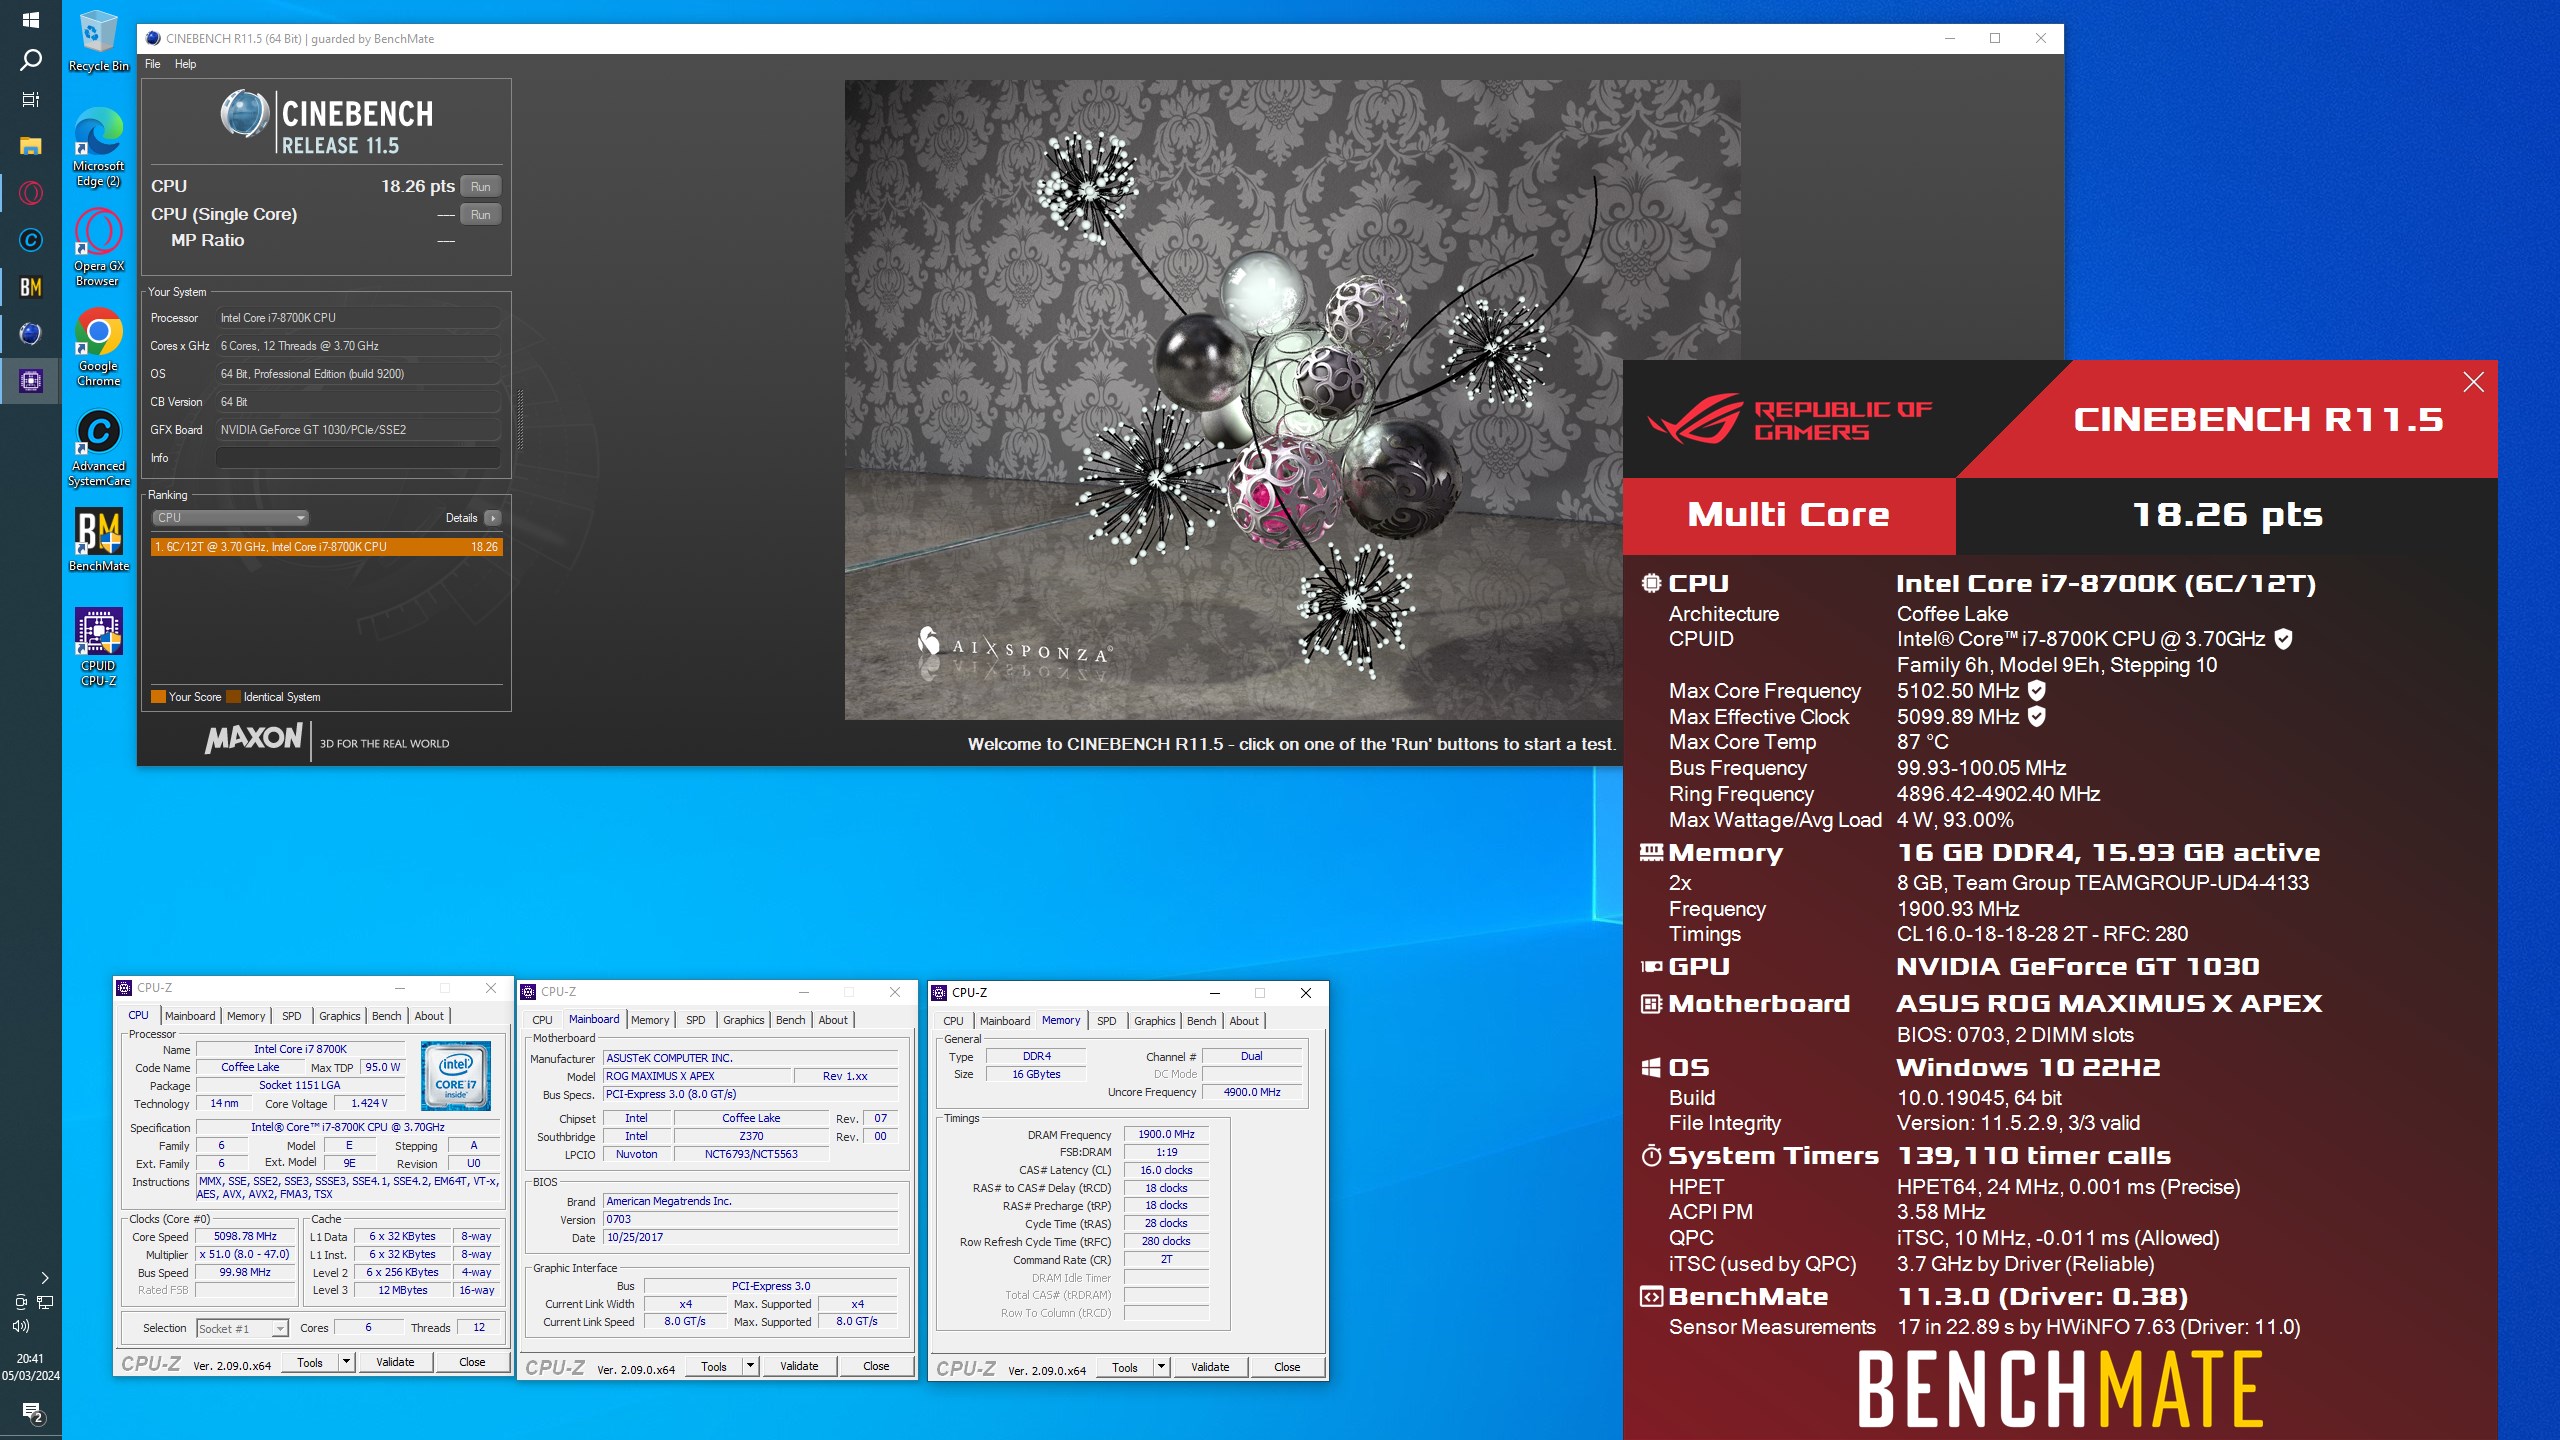Expand Tools dropdown arrow in first CPU-Z window
This screenshot has width=2560, height=1440.
click(x=347, y=1362)
